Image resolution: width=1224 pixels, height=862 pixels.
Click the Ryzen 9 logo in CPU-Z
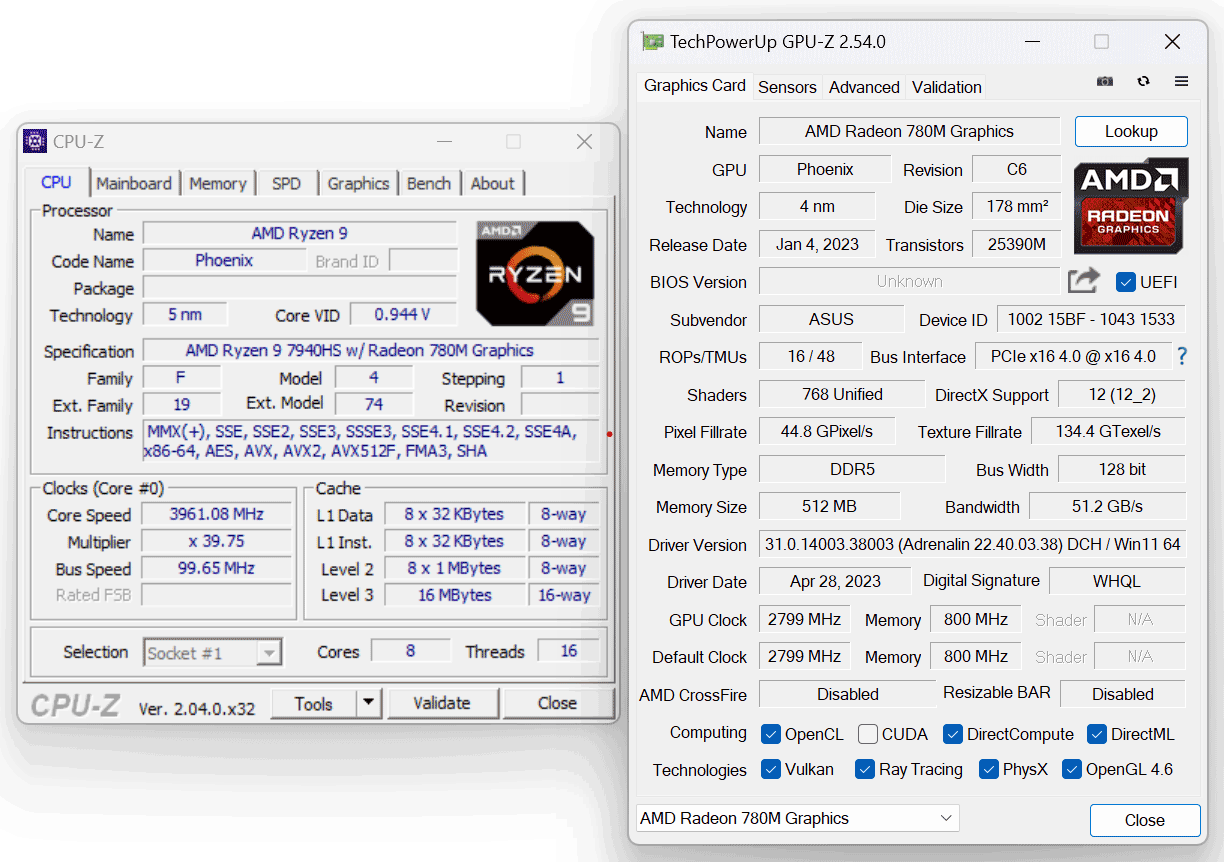pyautogui.click(x=535, y=272)
